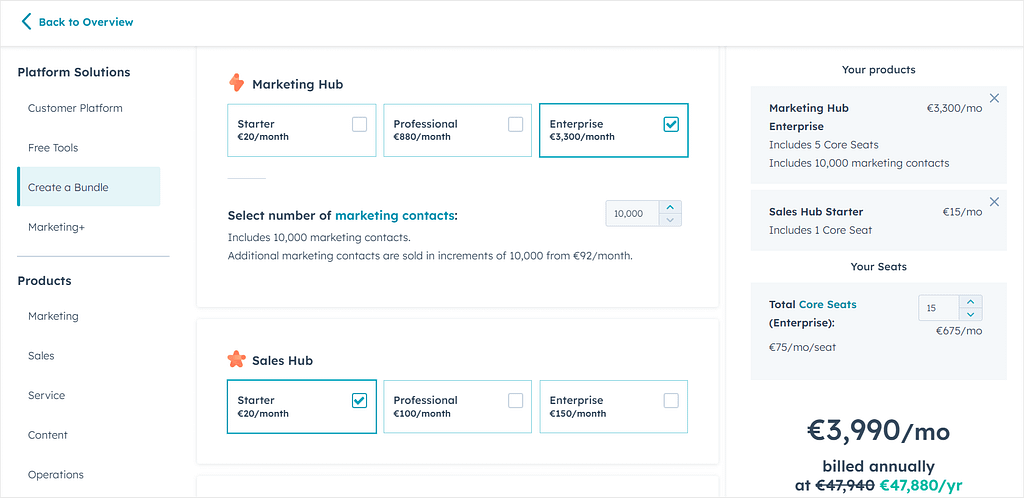Click the marketing contacts number field
The image size is (1024, 498).
click(x=632, y=213)
